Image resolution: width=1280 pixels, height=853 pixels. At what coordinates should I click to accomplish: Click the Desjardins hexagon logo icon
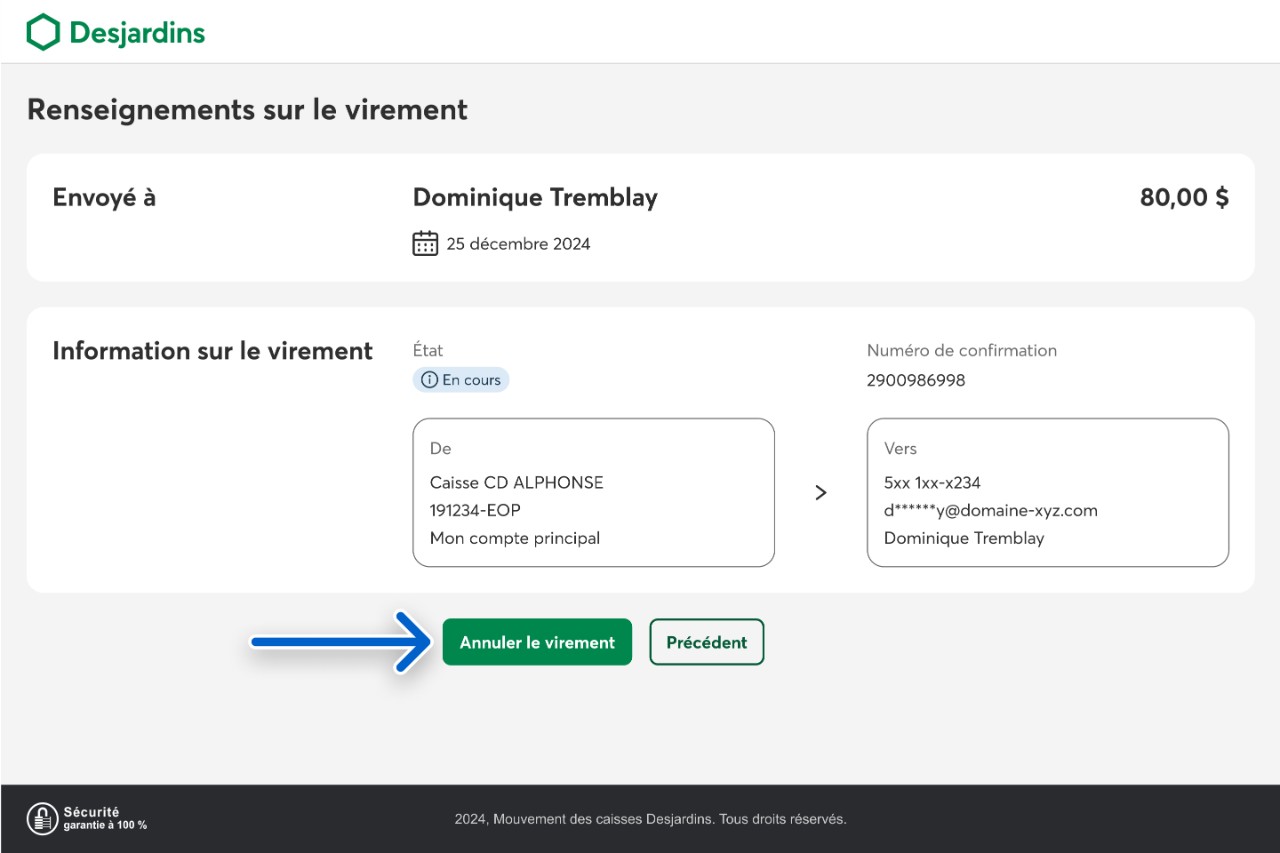click(x=43, y=32)
